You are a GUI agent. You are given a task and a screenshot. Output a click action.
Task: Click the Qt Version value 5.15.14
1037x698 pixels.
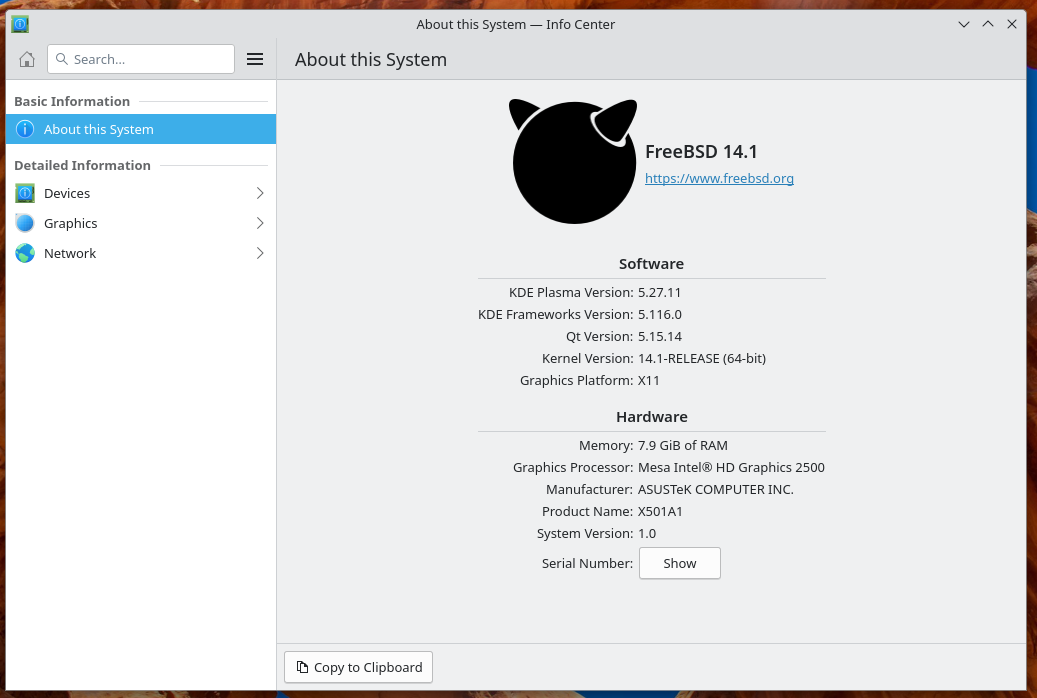(x=659, y=336)
